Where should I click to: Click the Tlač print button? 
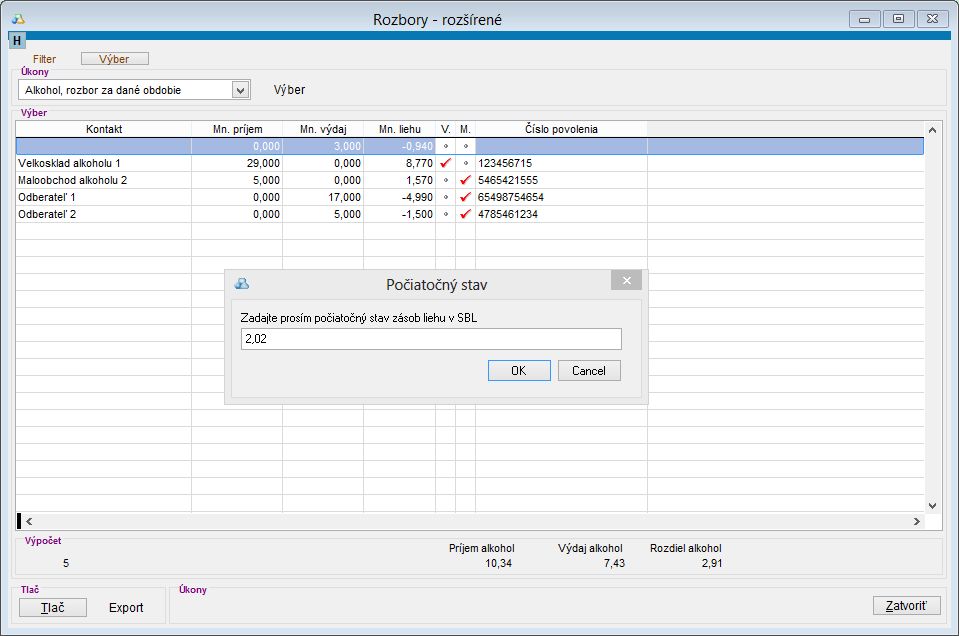click(x=53, y=607)
